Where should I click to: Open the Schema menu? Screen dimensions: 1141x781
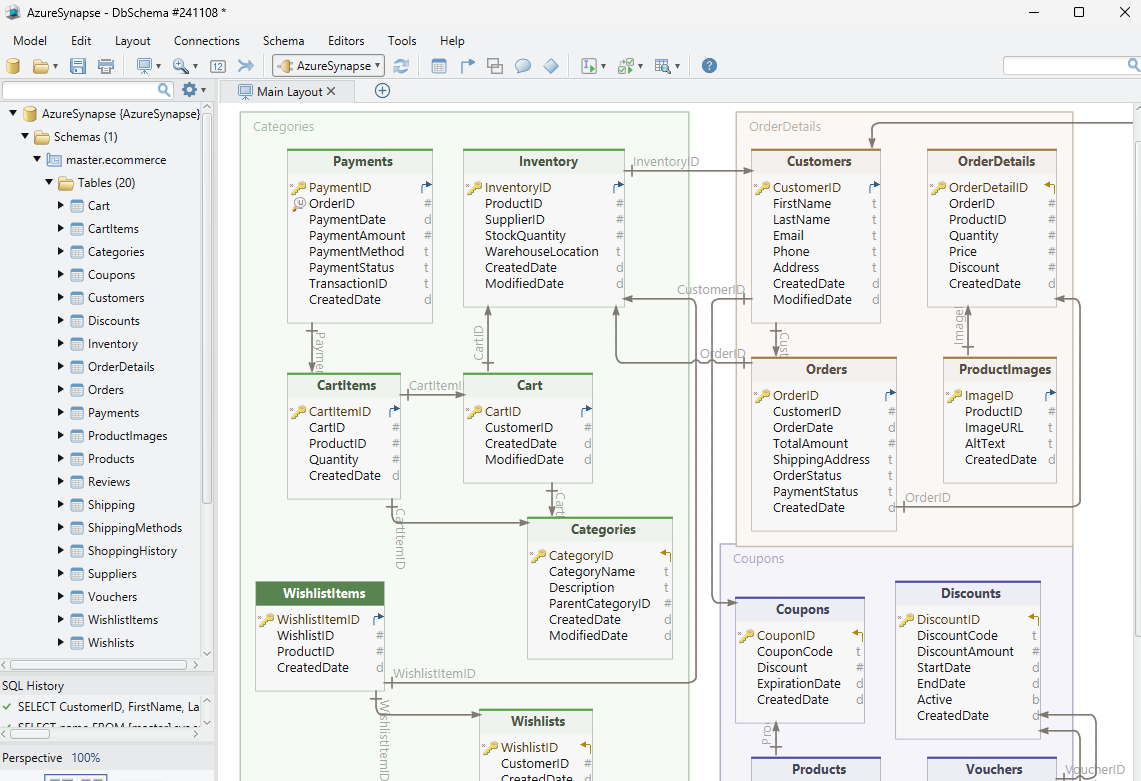[x=284, y=41]
